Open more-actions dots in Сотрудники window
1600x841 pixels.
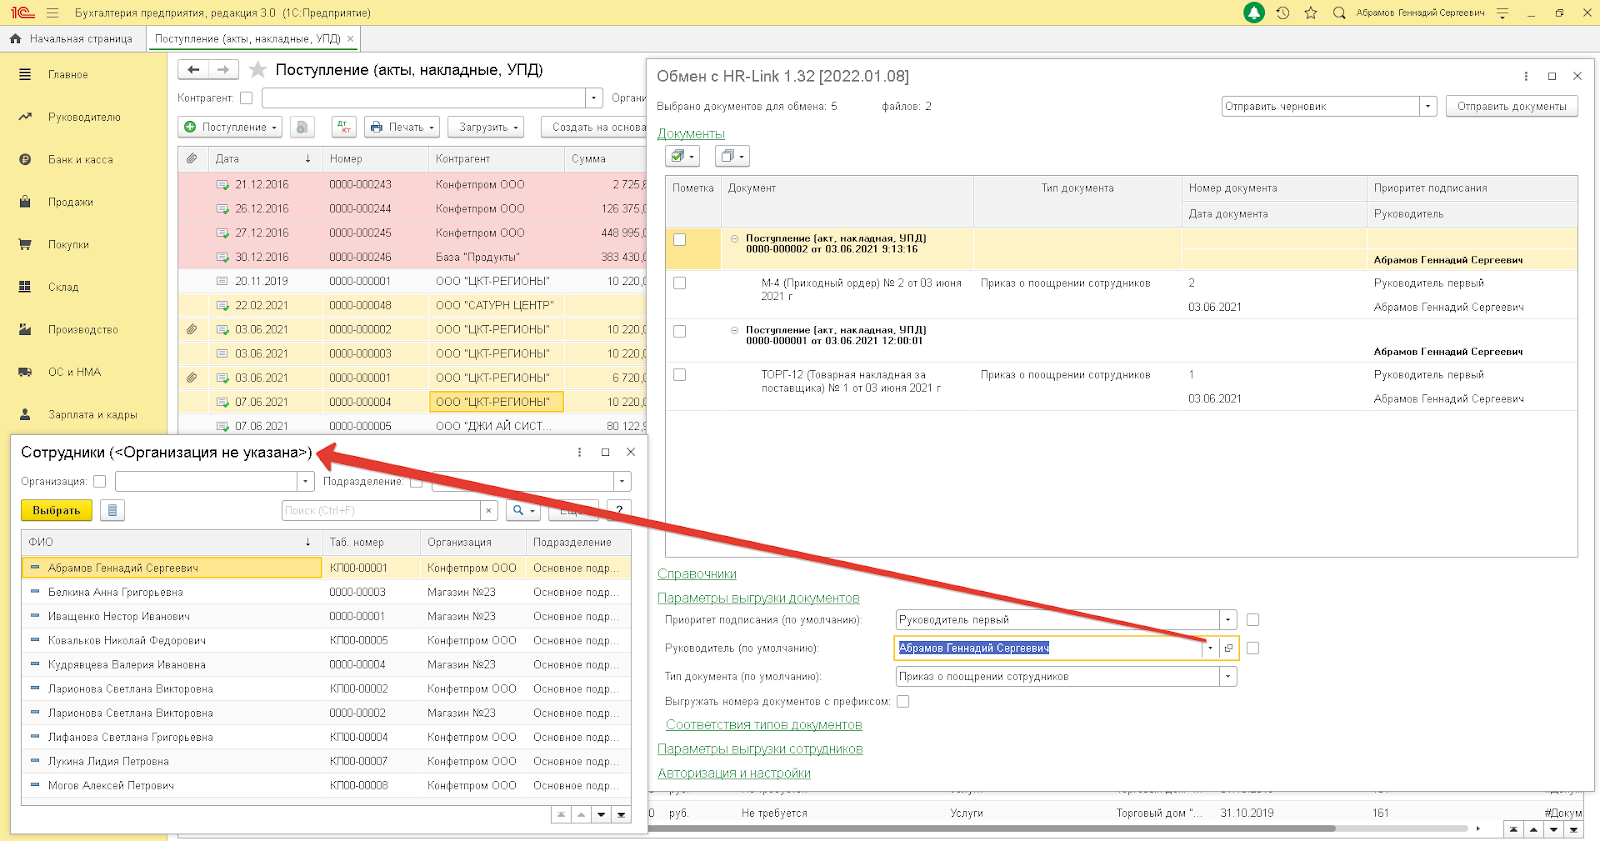coord(579,452)
